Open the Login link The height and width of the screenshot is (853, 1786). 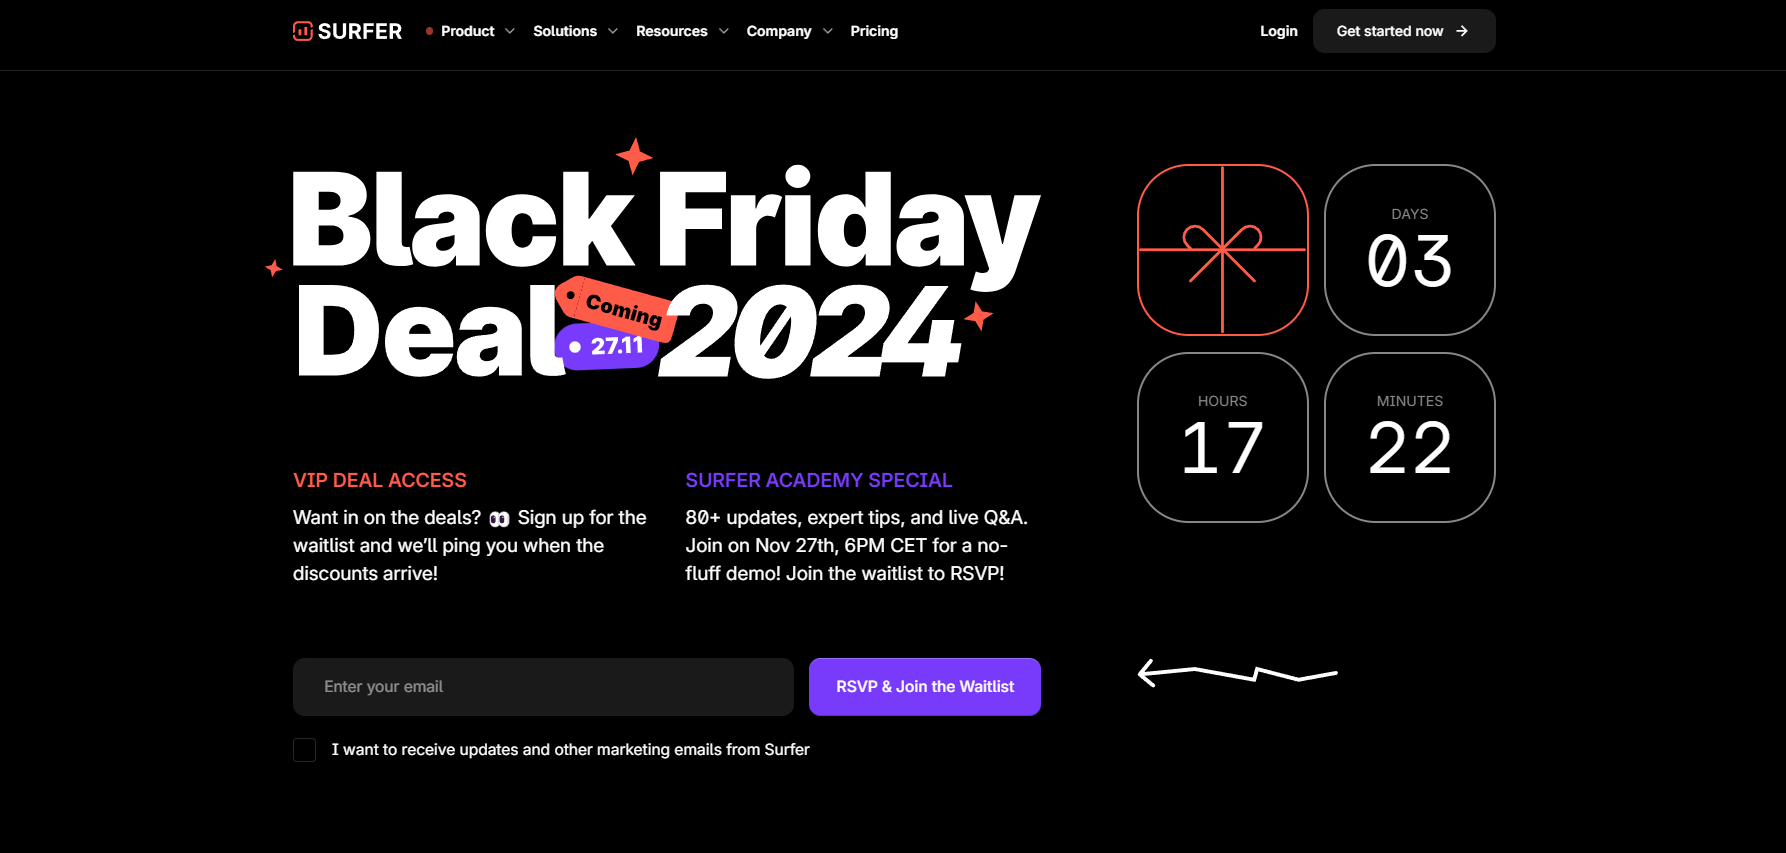pos(1278,31)
